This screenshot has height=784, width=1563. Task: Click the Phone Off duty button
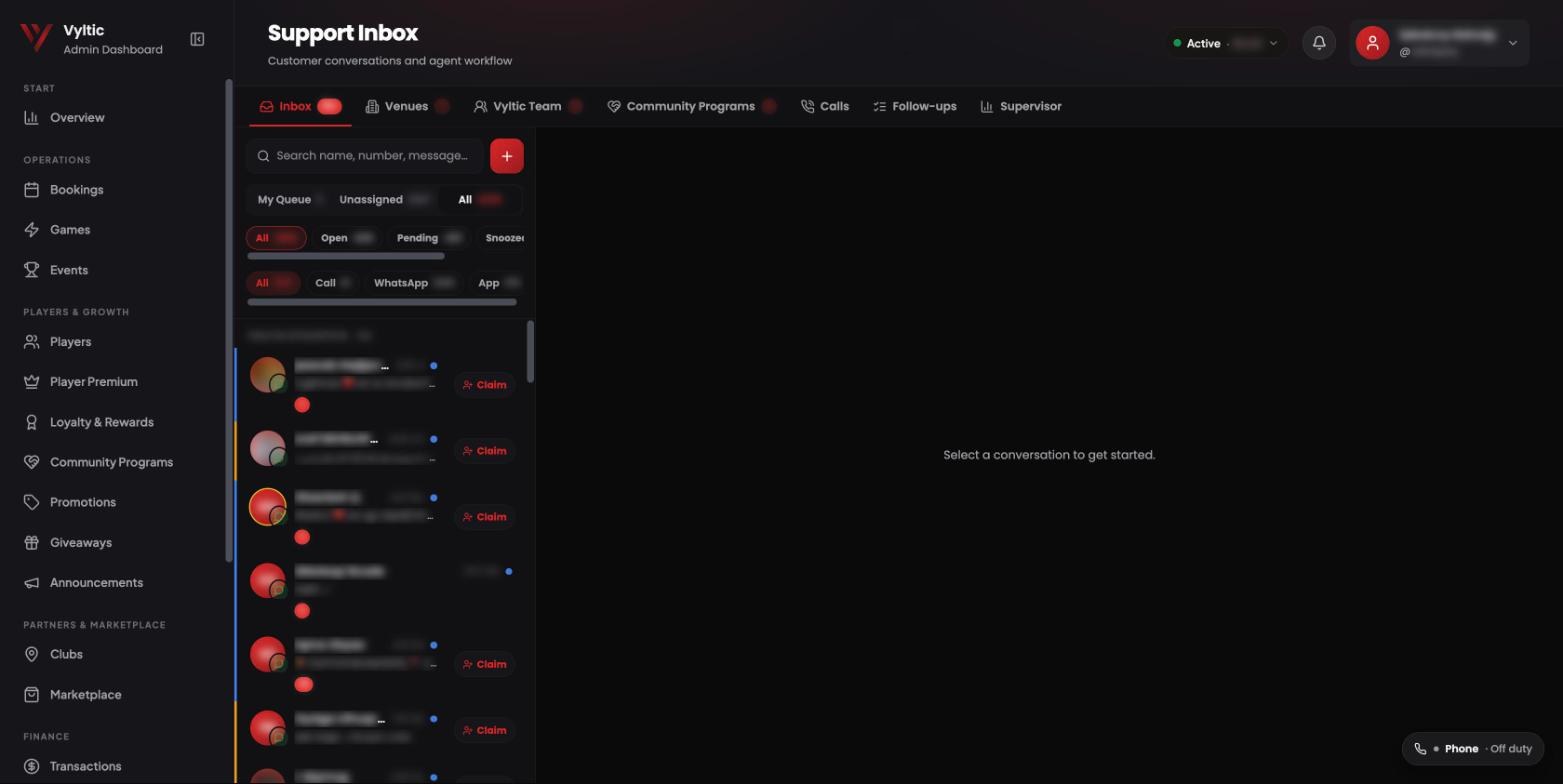[x=1473, y=748]
